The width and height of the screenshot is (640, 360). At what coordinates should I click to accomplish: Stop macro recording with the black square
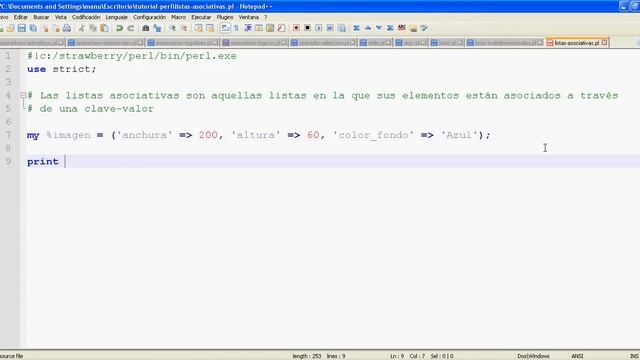tap(307, 28)
